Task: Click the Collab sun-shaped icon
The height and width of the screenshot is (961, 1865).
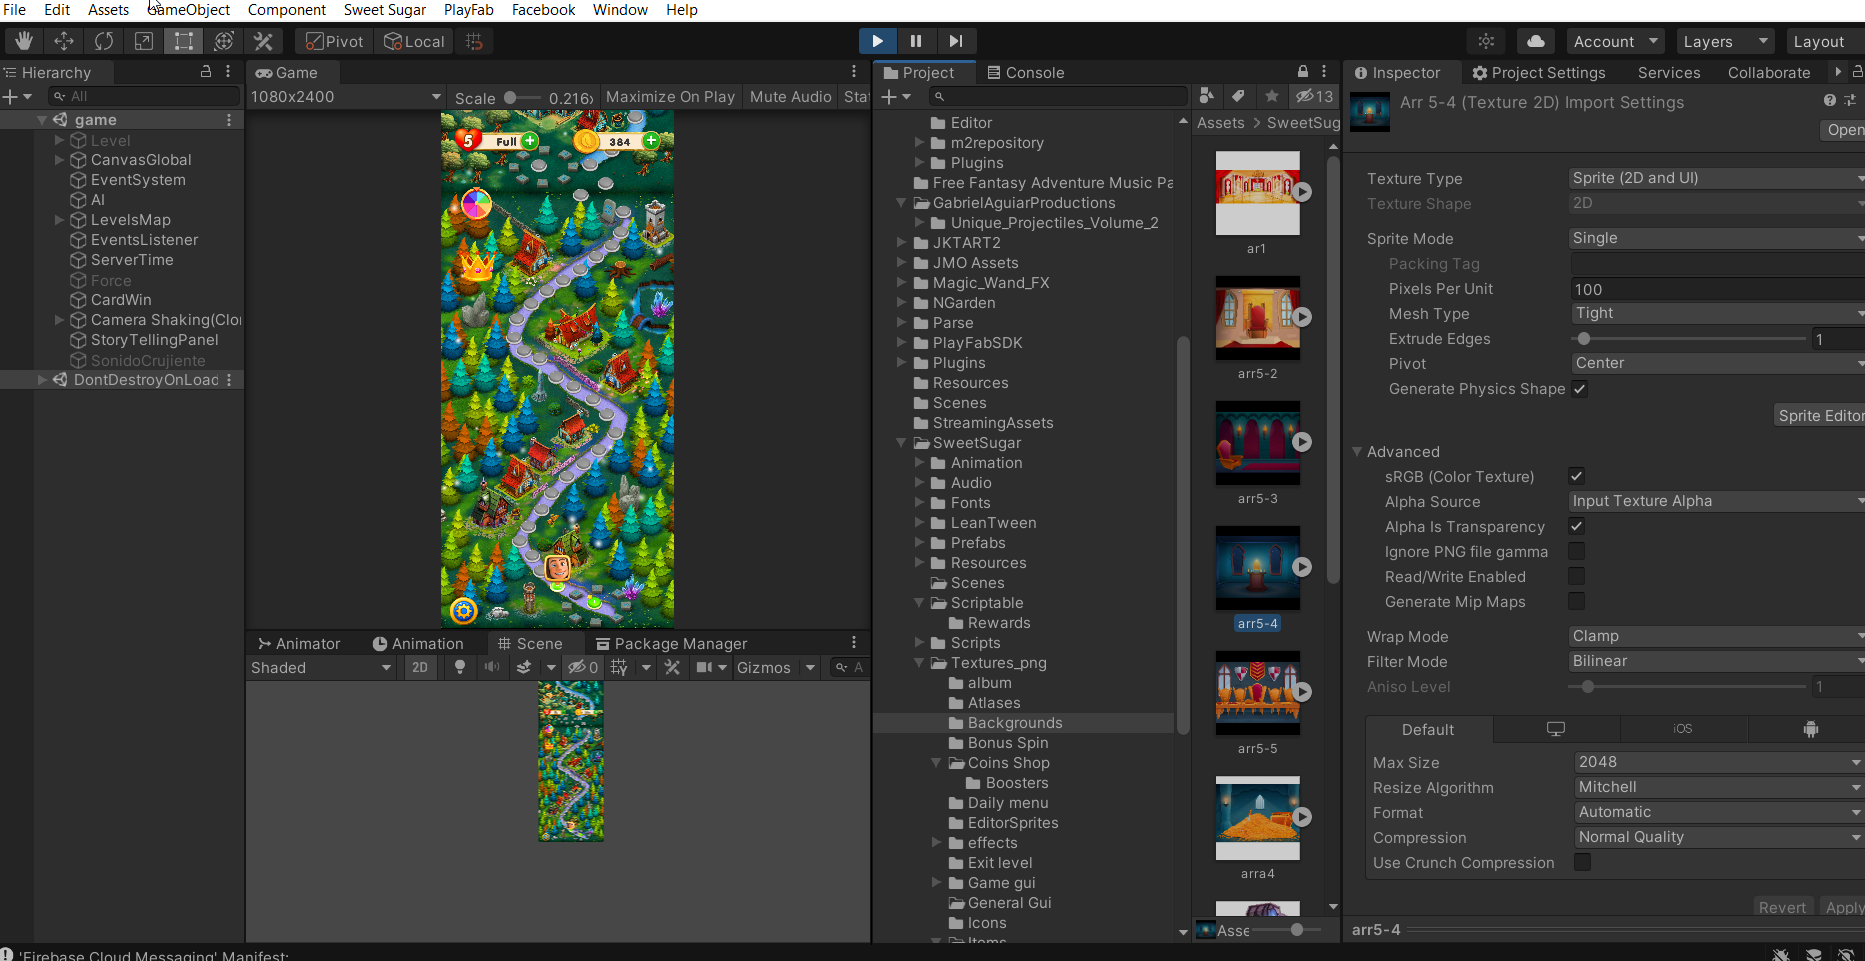Action: click(x=1486, y=41)
